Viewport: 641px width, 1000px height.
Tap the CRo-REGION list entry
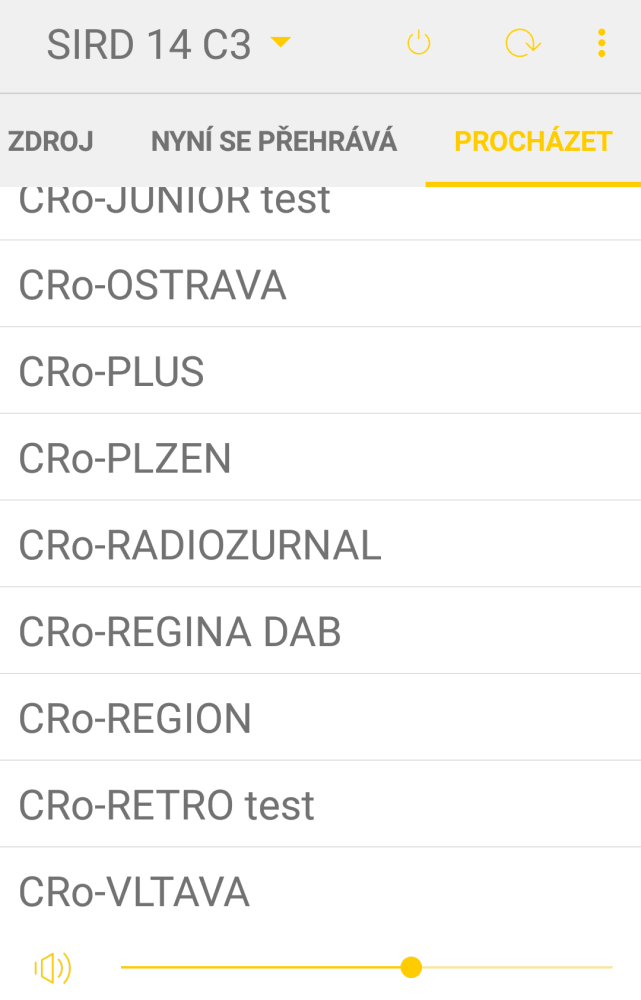(x=135, y=719)
